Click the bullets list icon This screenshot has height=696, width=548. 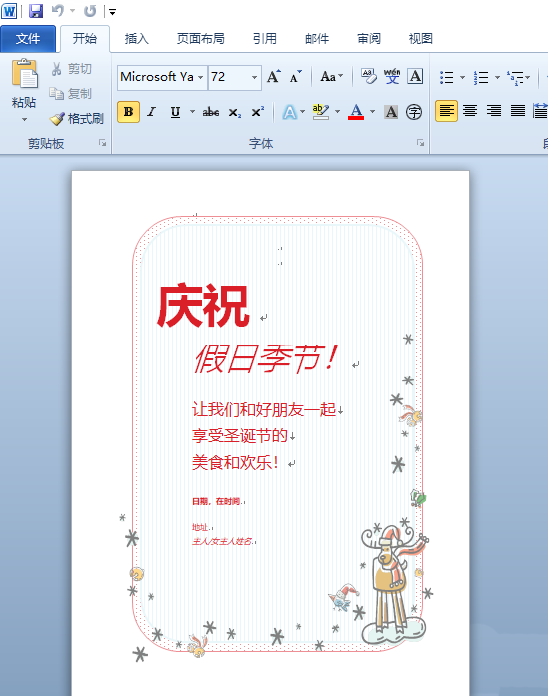[x=447, y=77]
